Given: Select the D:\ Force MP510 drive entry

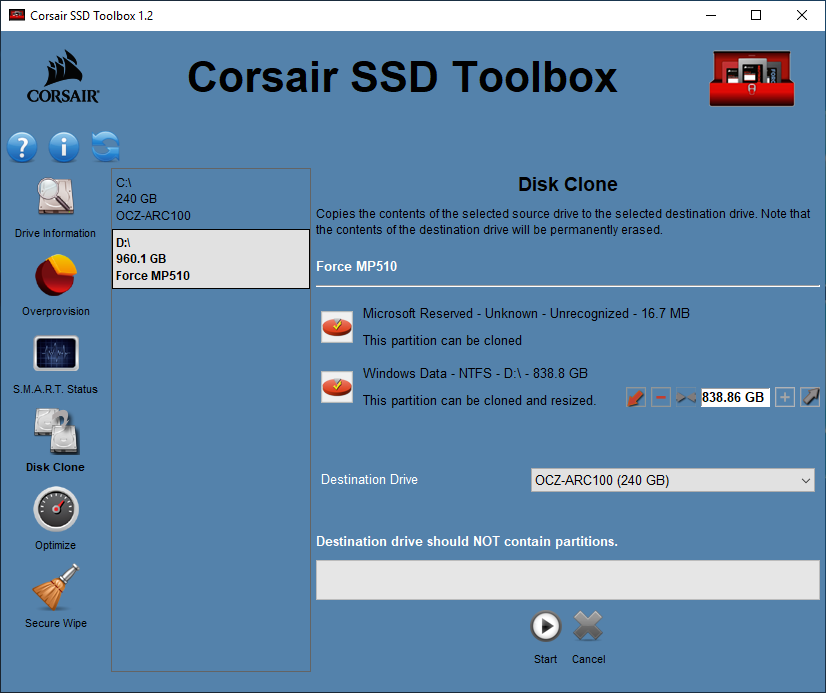Looking at the screenshot, I should coord(210,258).
